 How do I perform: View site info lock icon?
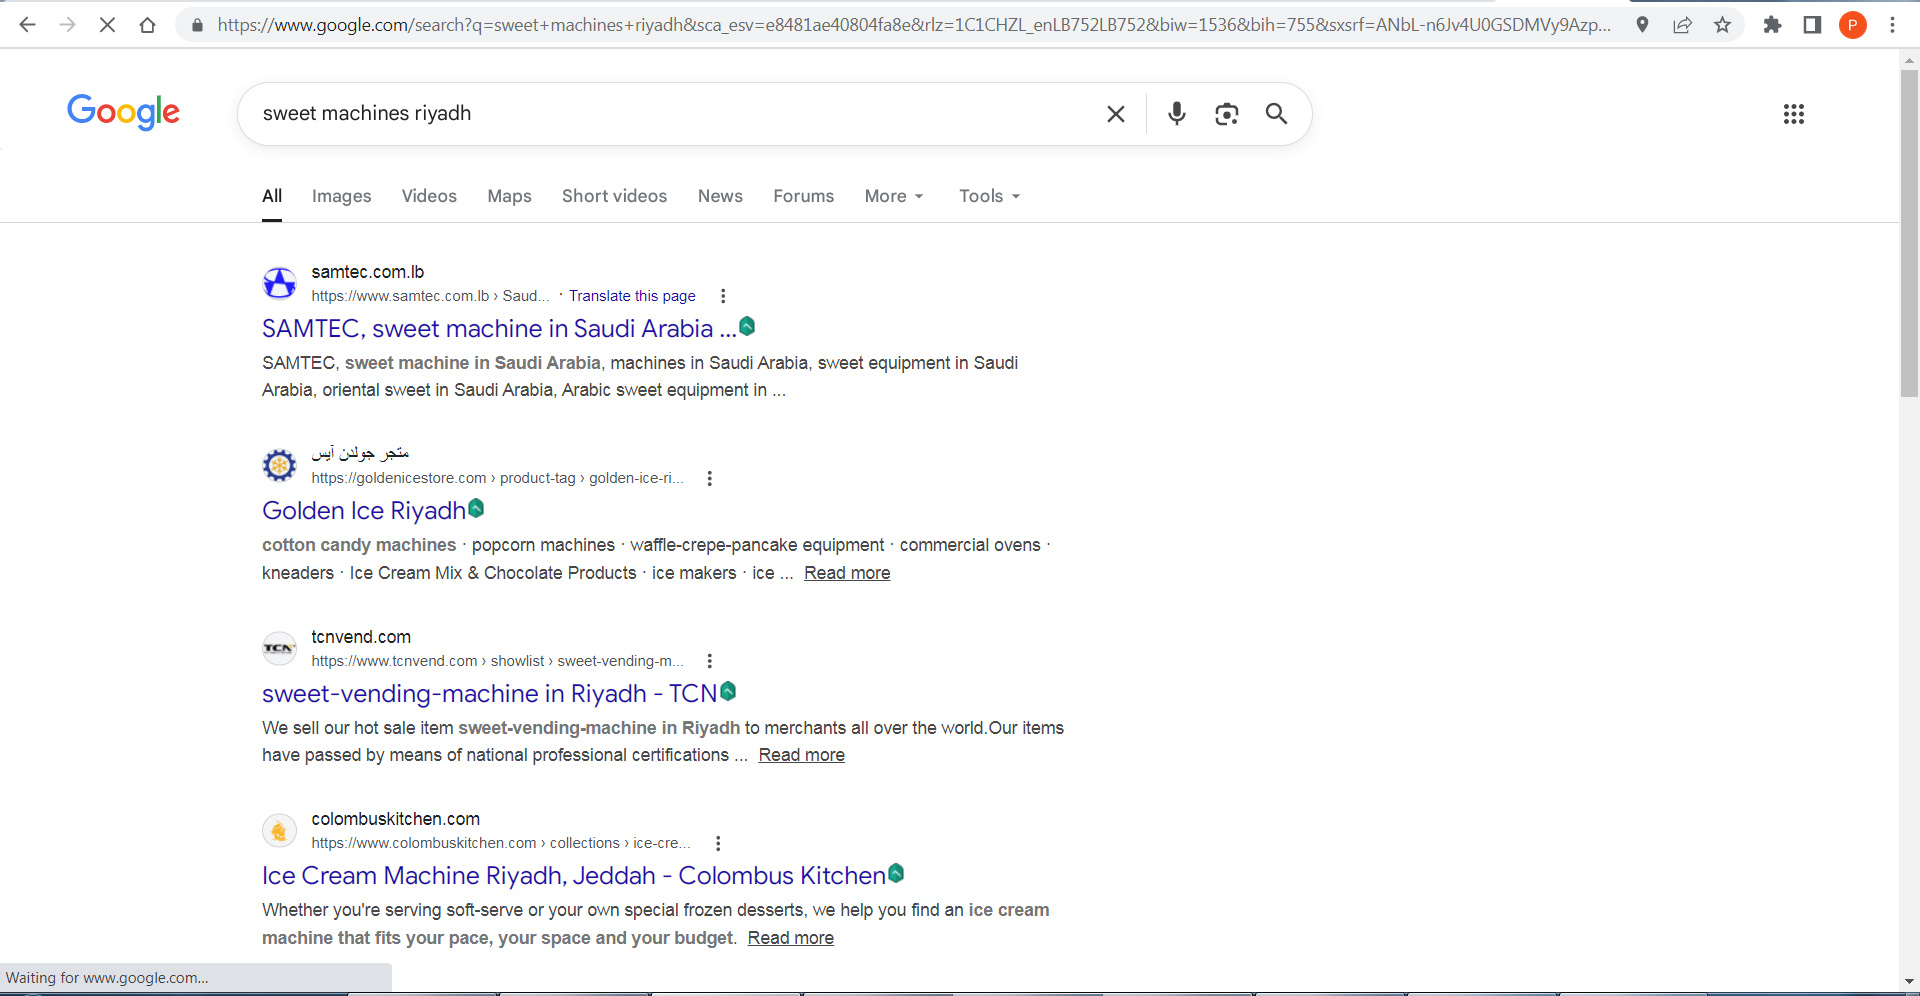coord(197,25)
